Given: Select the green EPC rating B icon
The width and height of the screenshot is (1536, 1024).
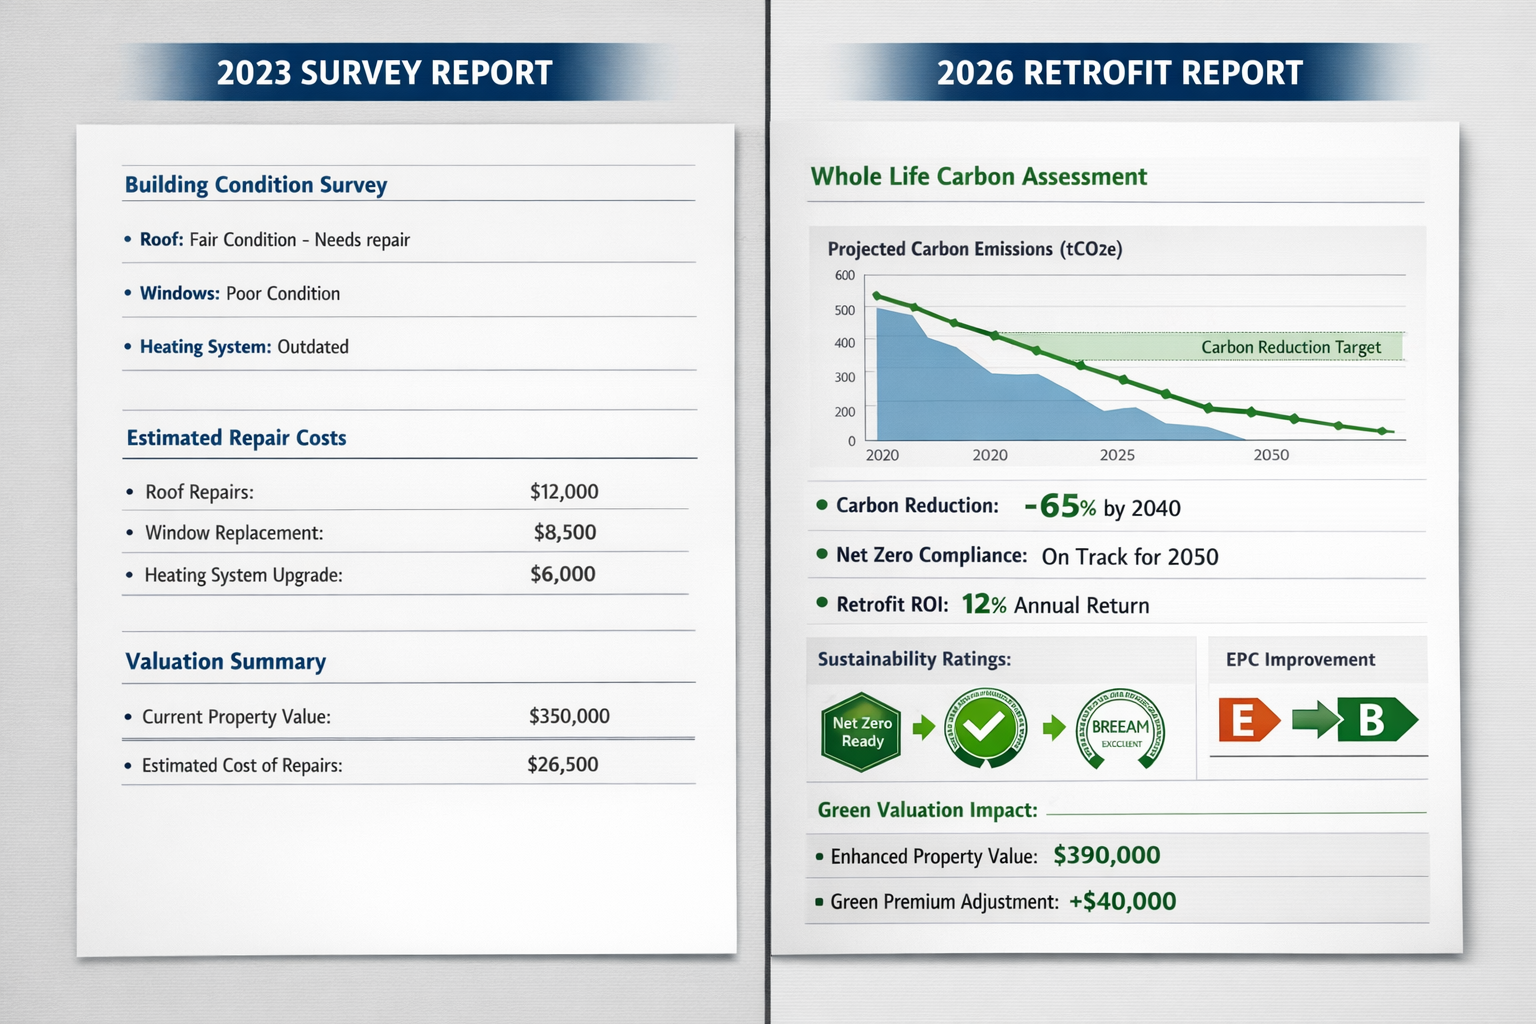Looking at the screenshot, I should click(1380, 720).
